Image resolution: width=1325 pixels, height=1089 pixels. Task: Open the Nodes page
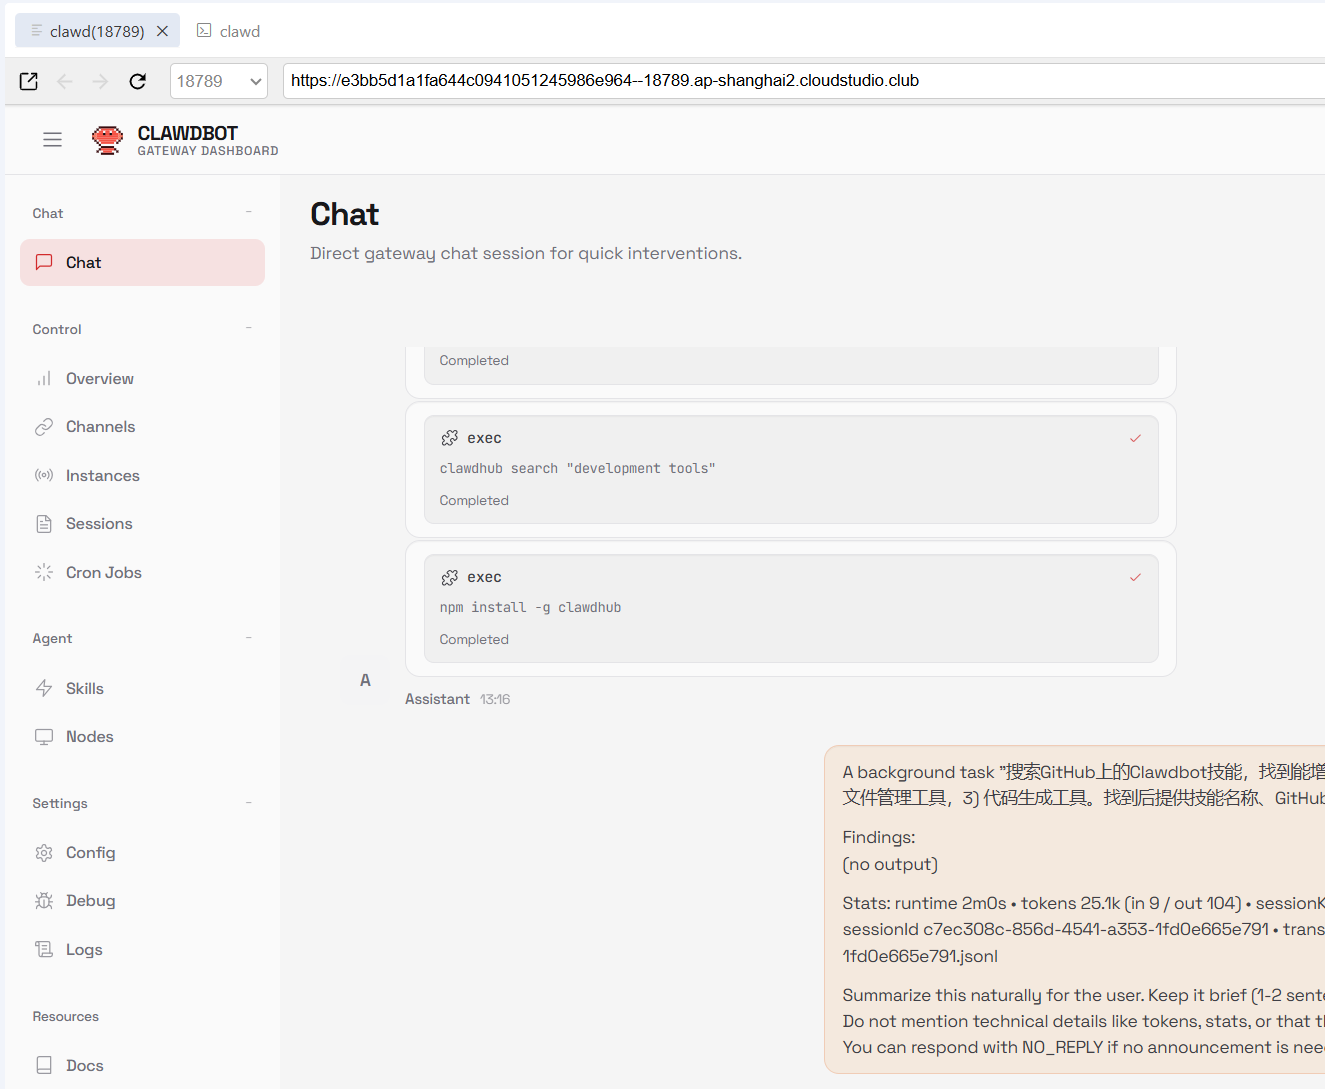tap(142, 737)
